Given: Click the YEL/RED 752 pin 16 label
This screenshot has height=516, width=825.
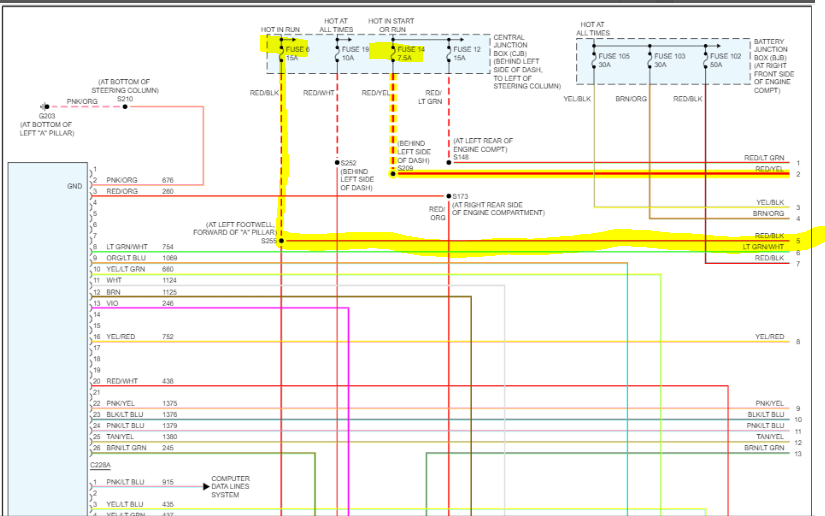Looking at the screenshot, I should pos(124,337).
